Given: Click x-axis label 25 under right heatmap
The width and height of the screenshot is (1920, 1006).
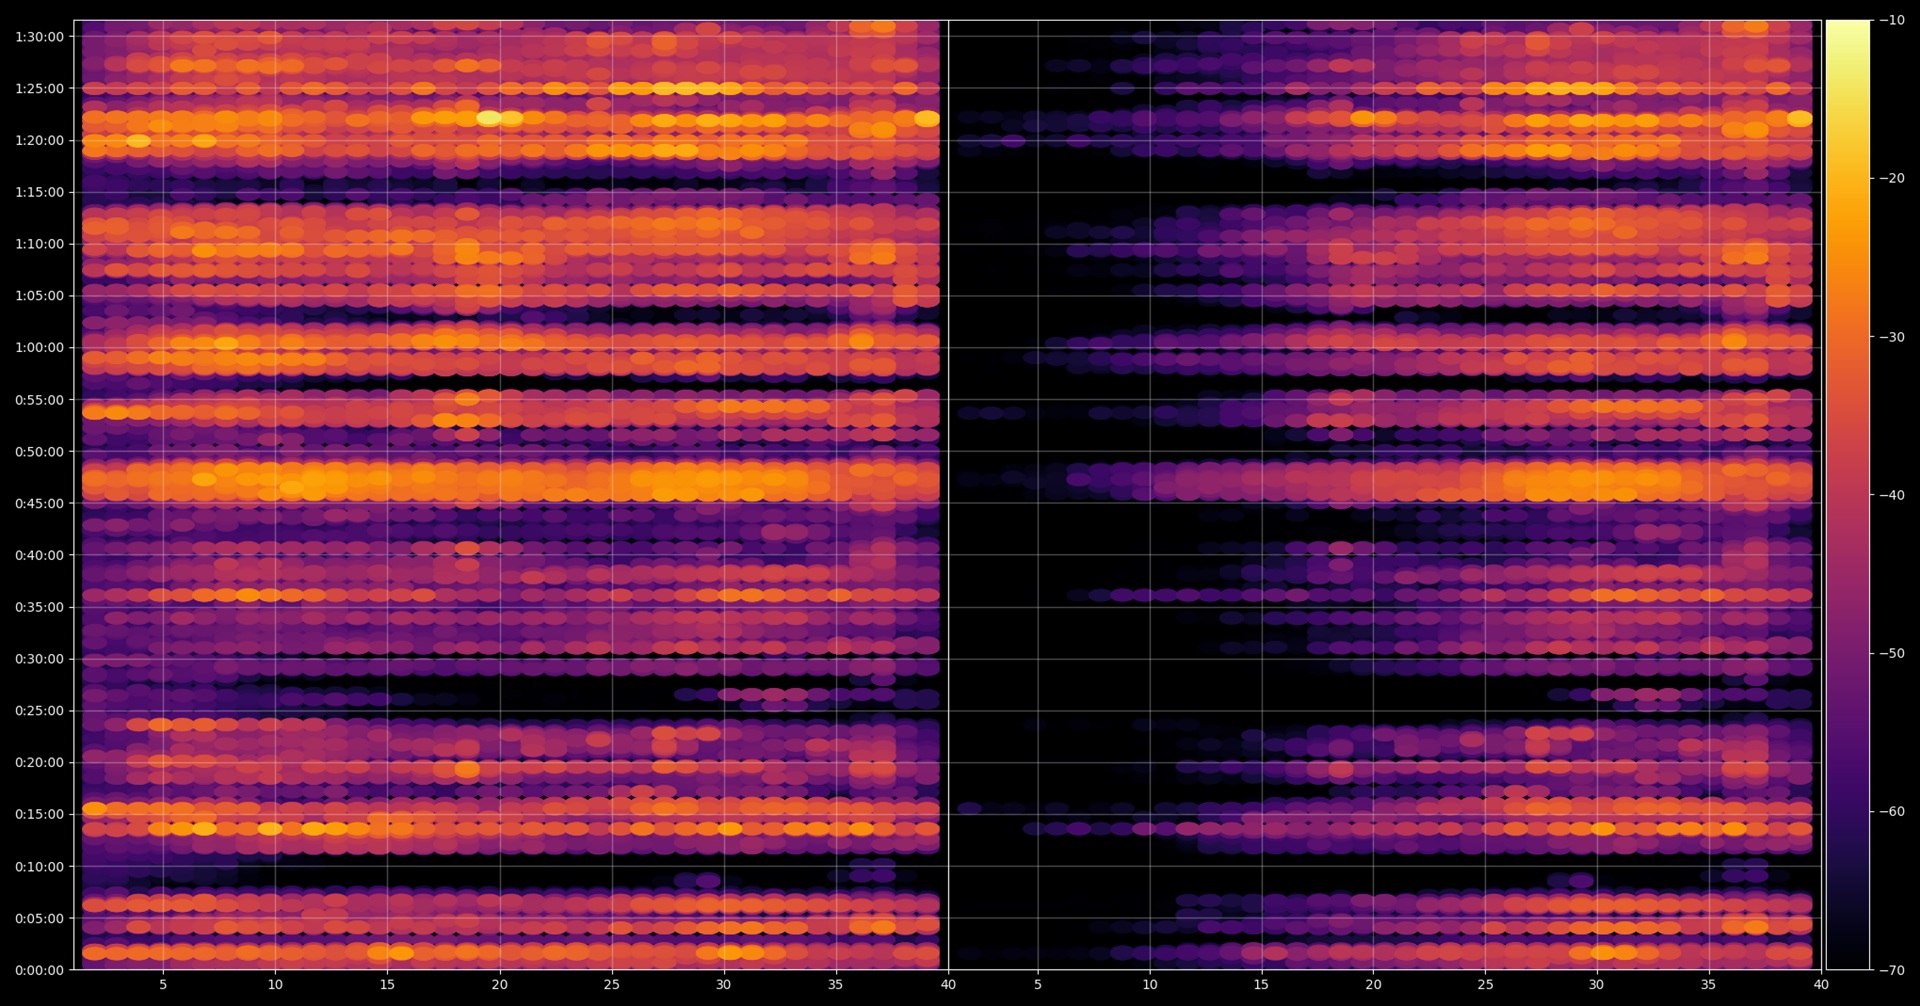Looking at the screenshot, I should coord(1486,985).
